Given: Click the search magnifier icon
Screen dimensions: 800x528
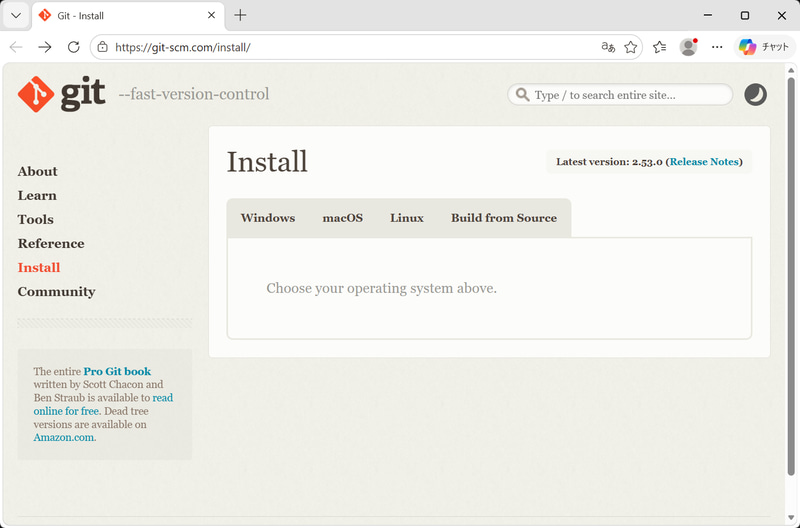Looking at the screenshot, I should [x=522, y=95].
